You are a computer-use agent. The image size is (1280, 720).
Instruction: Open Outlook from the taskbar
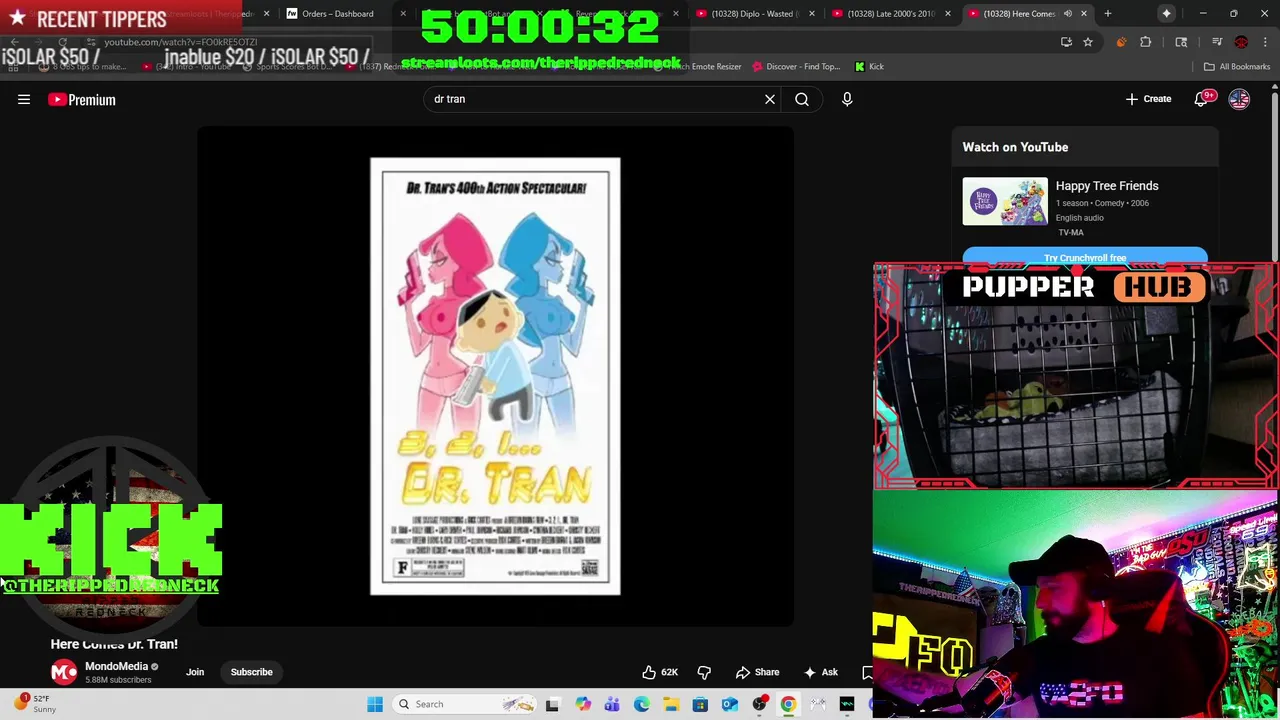[x=730, y=704]
